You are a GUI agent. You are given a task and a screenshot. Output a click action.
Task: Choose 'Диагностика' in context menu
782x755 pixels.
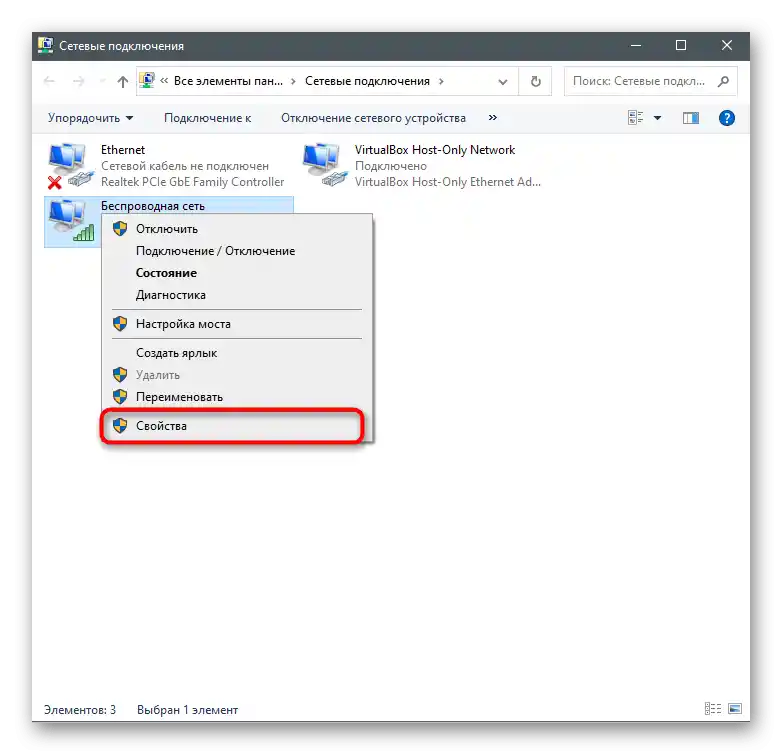(x=237, y=295)
